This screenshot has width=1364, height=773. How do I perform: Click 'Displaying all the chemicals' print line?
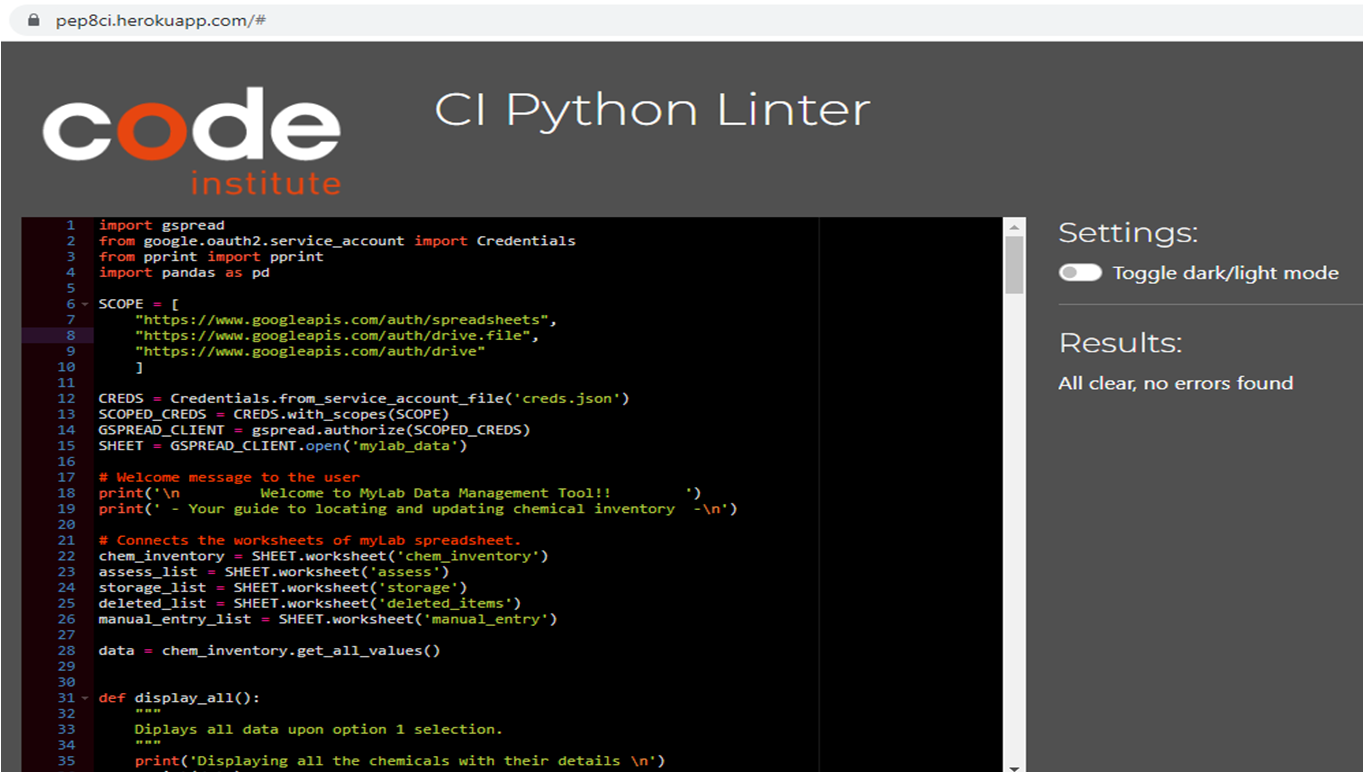(400, 761)
